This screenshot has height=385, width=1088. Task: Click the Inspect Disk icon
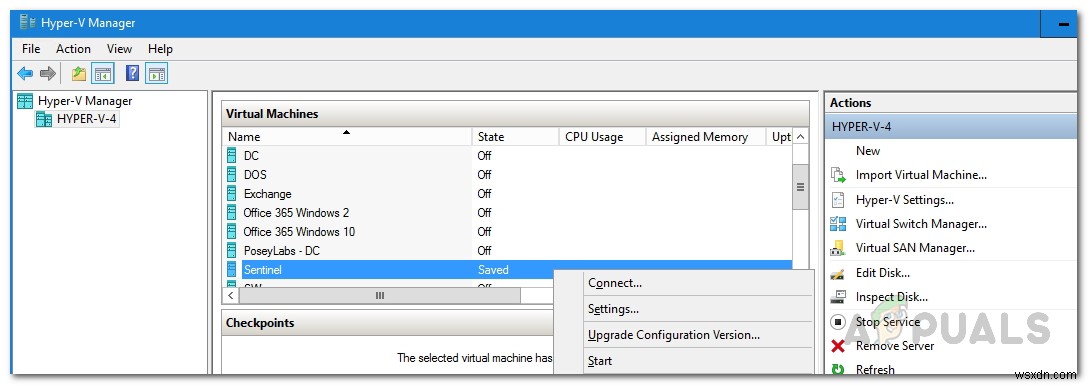838,297
